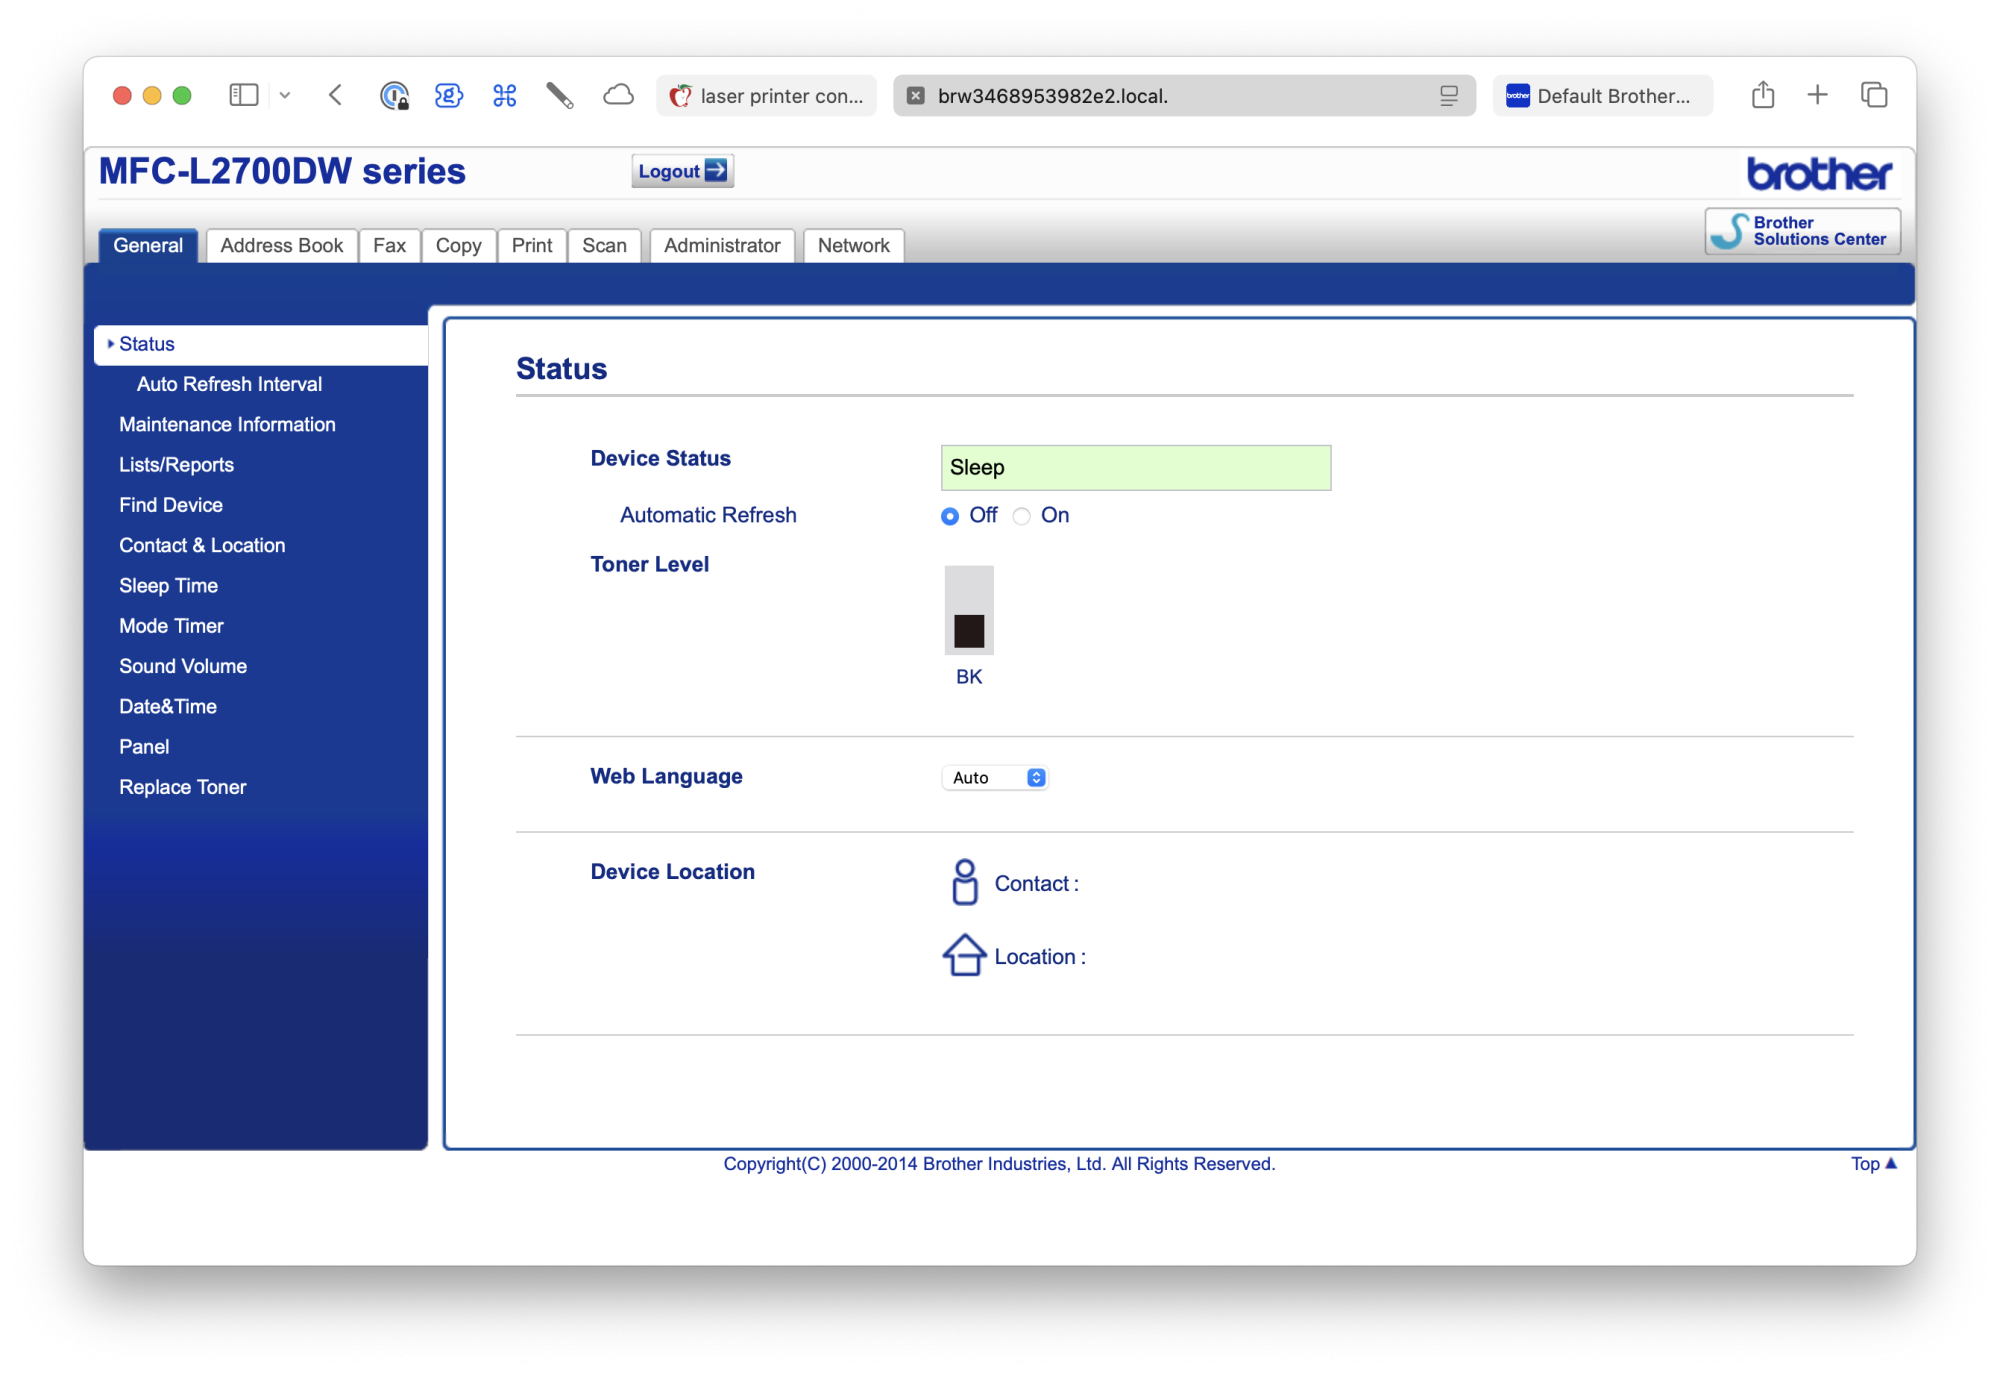Click the privacy shield lock icon
This screenshot has width=2000, height=1376.
click(394, 95)
